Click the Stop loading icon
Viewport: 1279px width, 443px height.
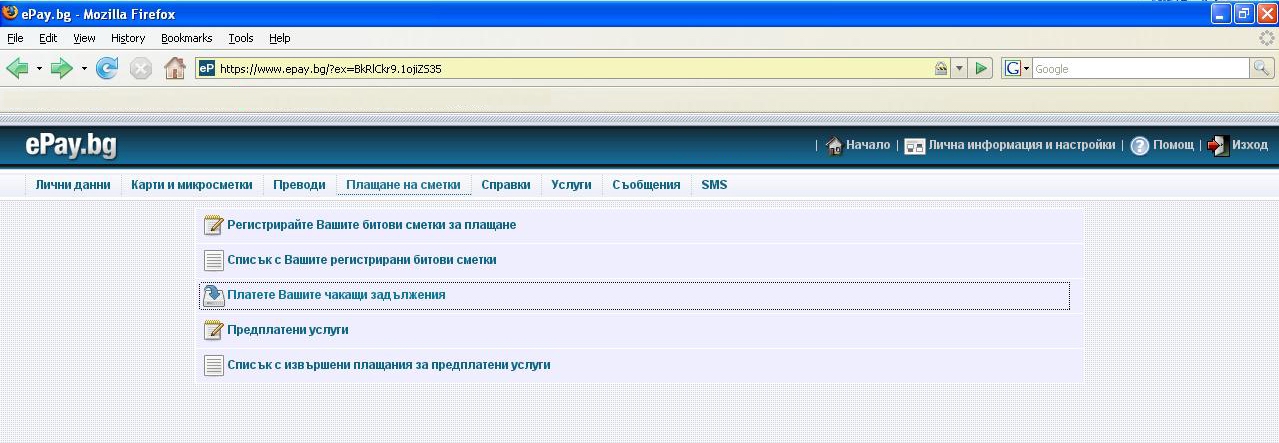141,69
